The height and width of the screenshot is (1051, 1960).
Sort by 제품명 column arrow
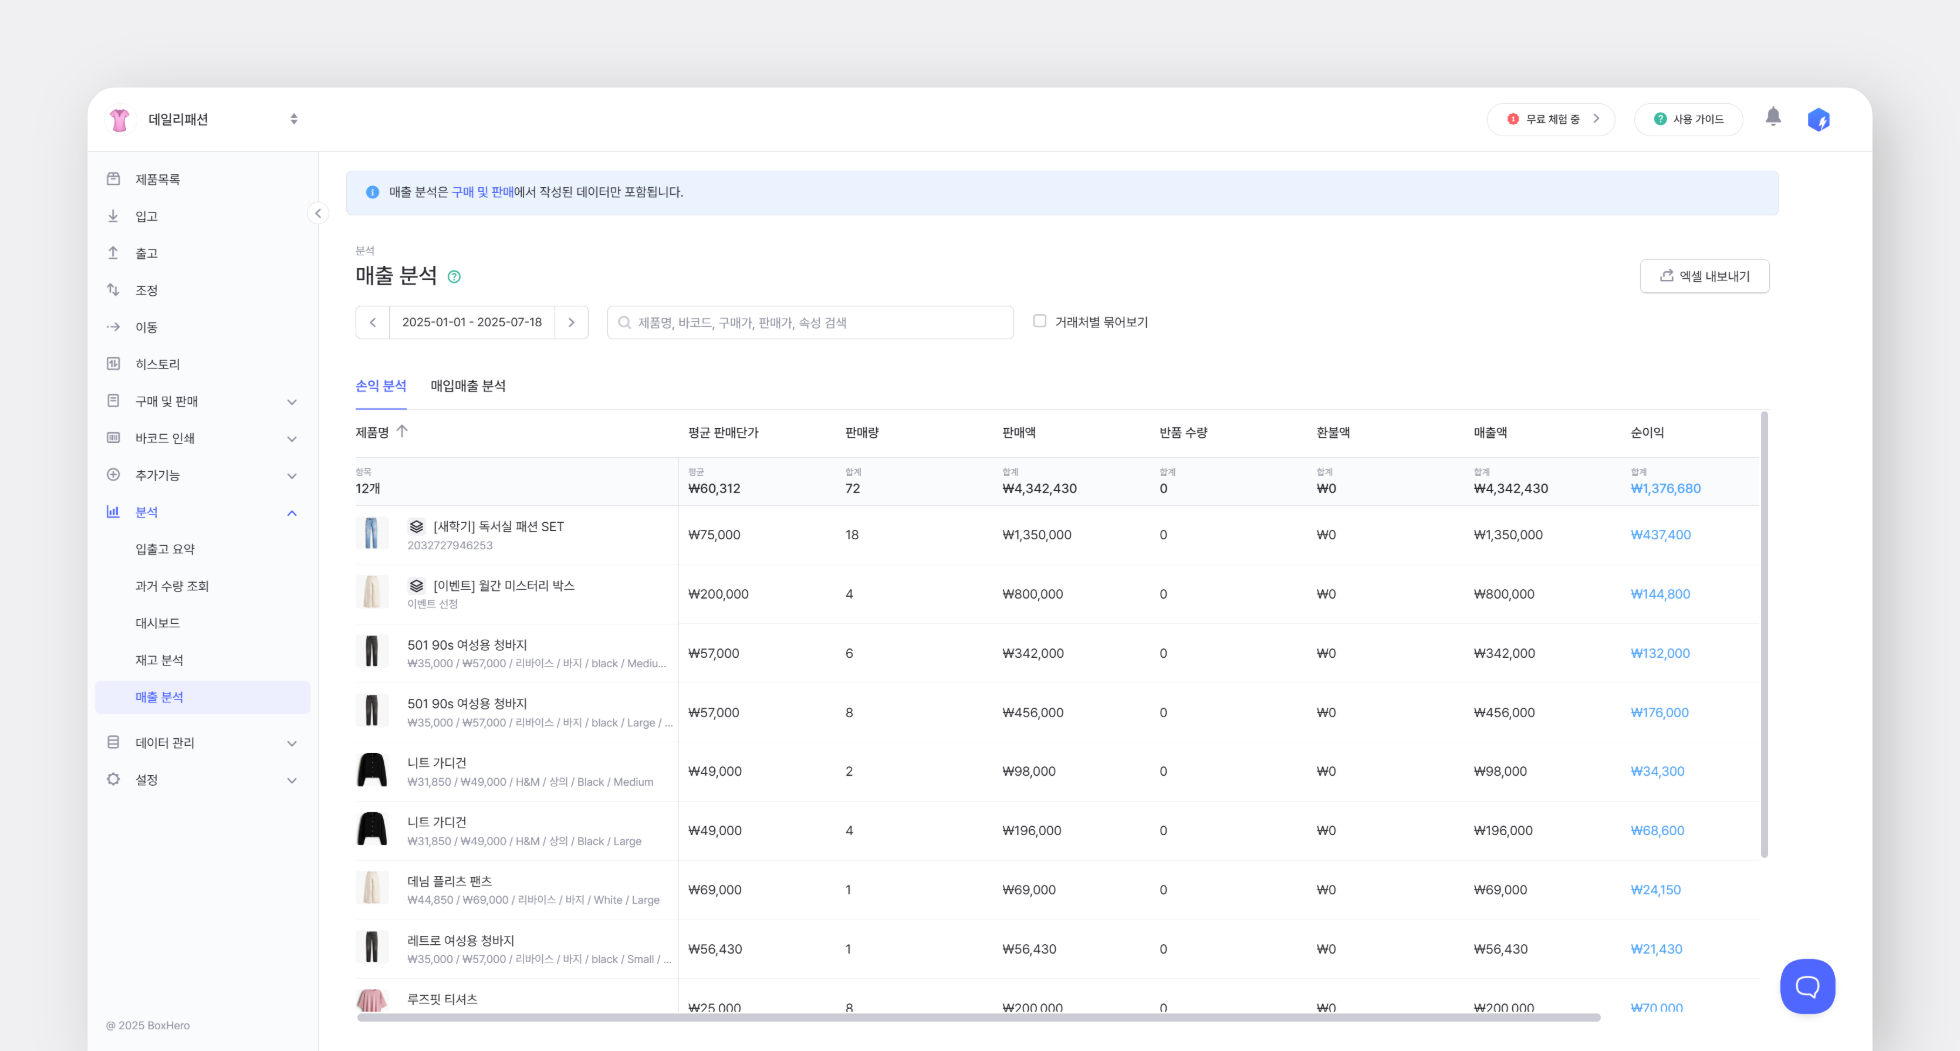click(402, 431)
